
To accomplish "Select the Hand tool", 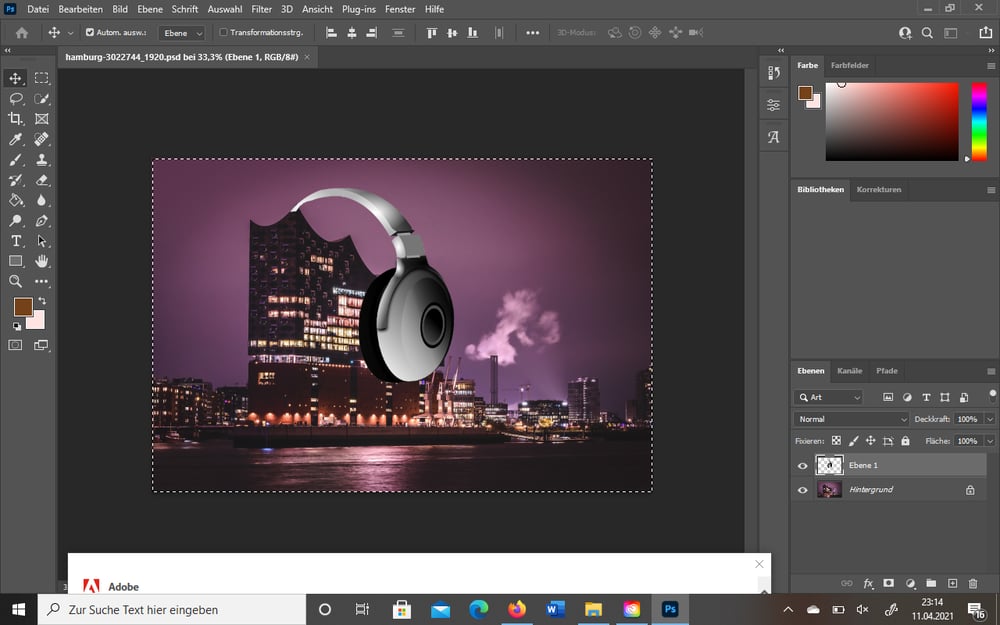I will pos(41,261).
